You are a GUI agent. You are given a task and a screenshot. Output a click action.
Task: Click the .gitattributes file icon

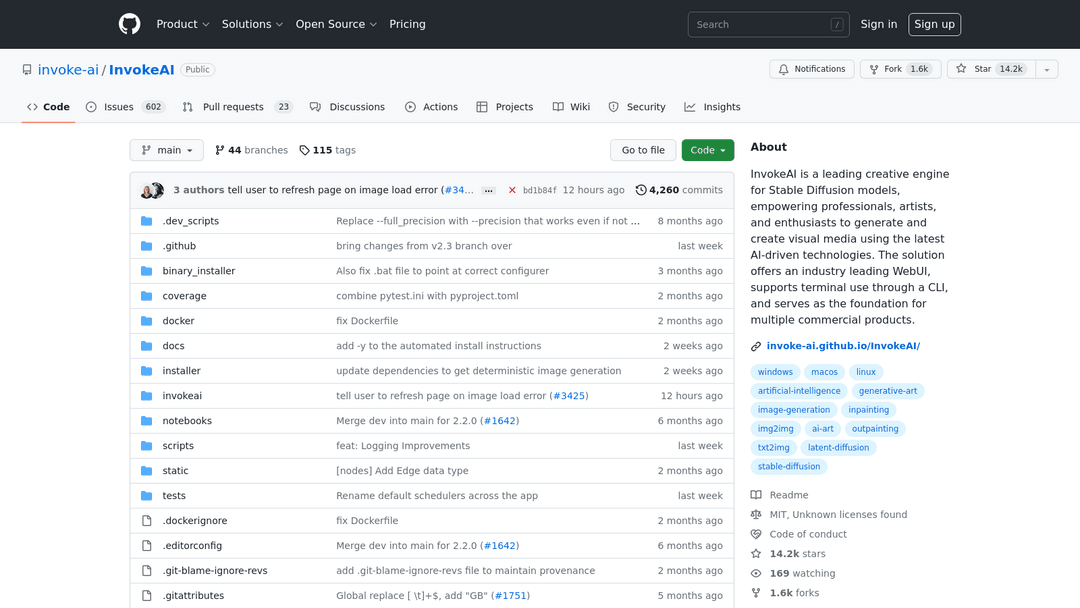coord(147,596)
